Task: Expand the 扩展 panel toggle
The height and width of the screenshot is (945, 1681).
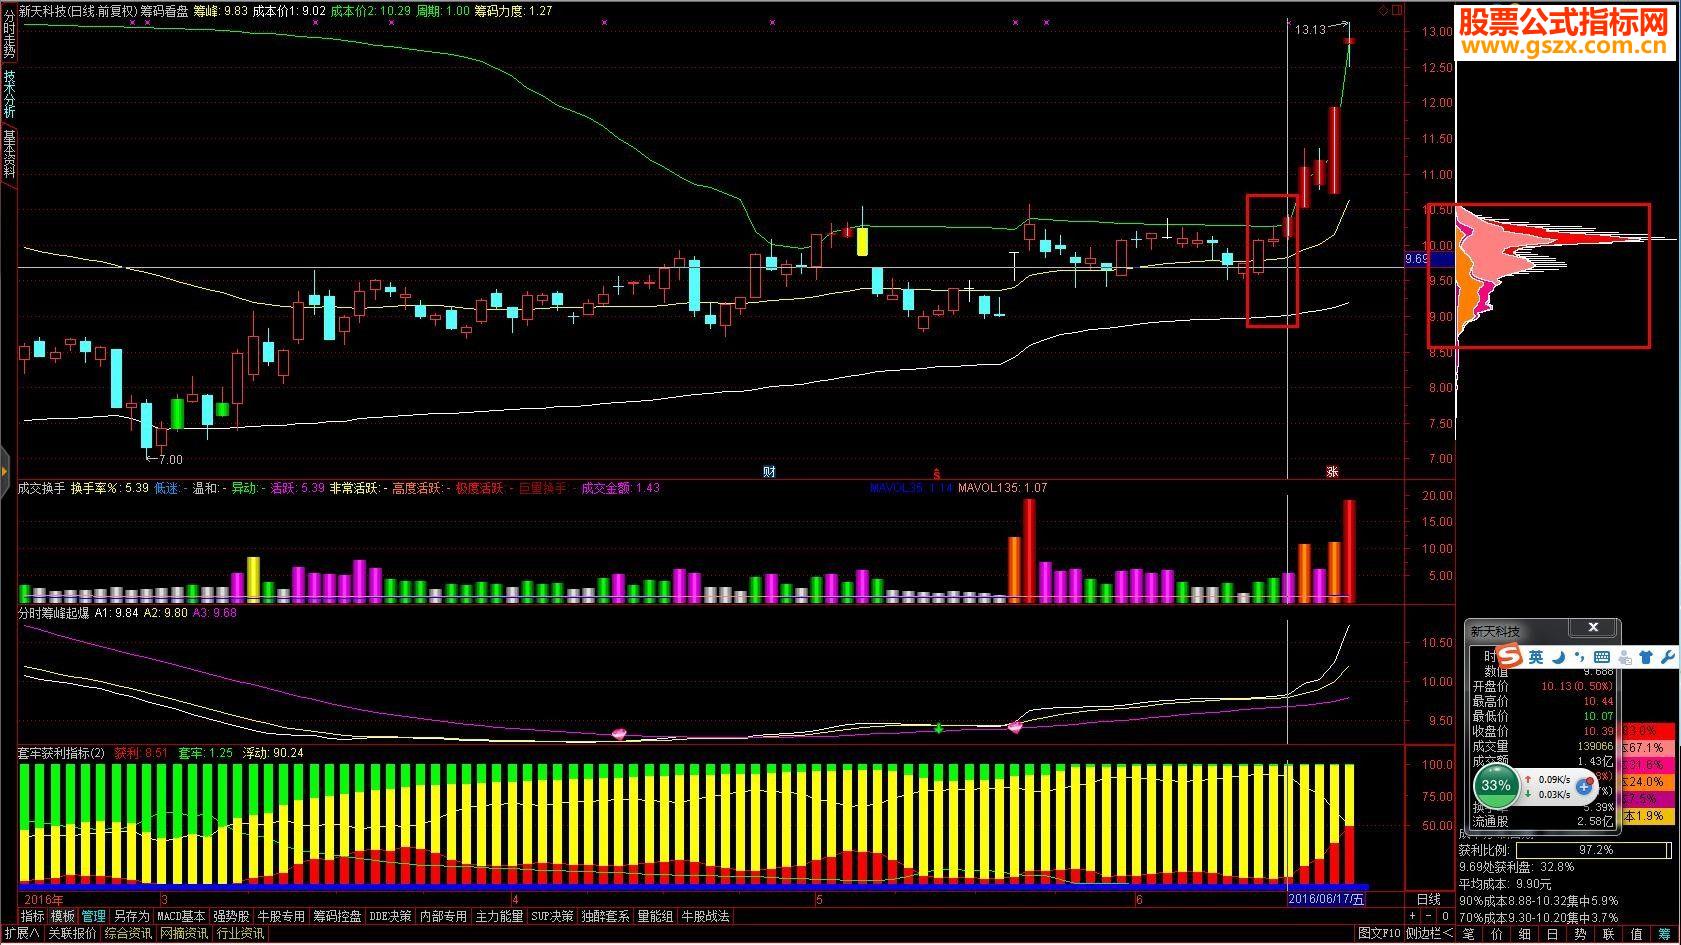Action: pyautogui.click(x=21, y=934)
